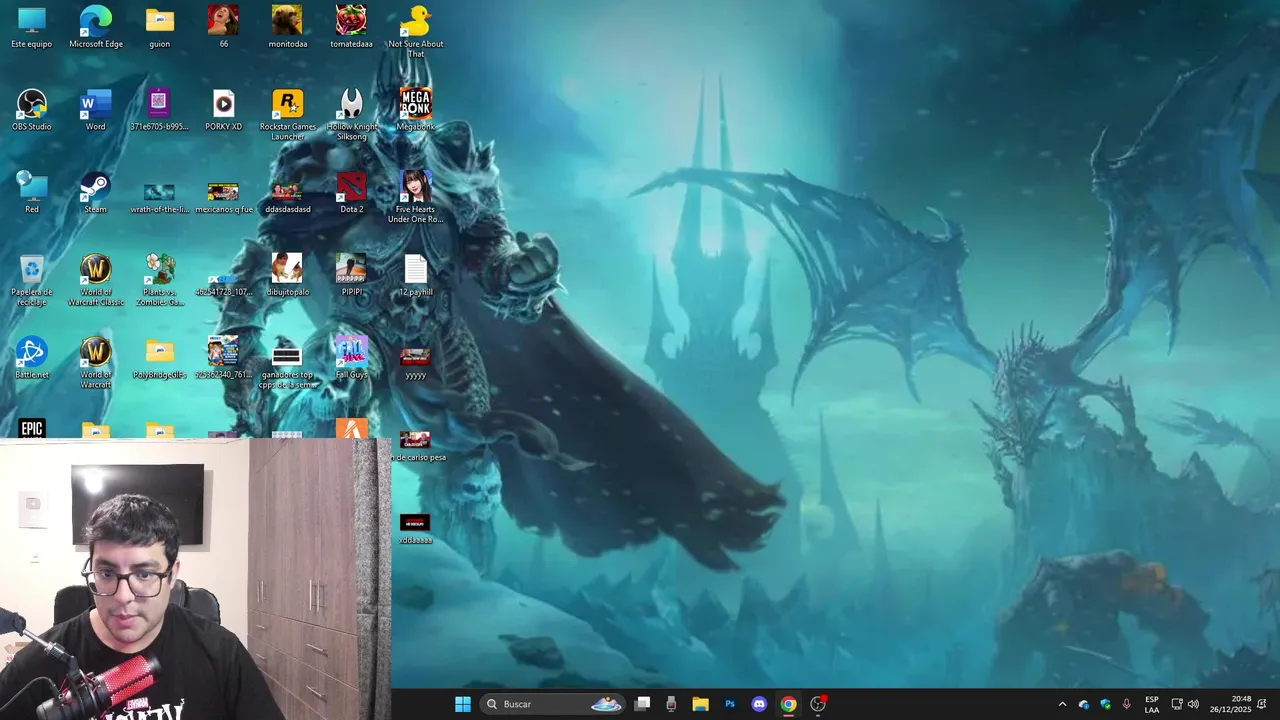Launch the Microsoft Edge shortcut
The width and height of the screenshot is (1280, 720).
tap(96, 27)
